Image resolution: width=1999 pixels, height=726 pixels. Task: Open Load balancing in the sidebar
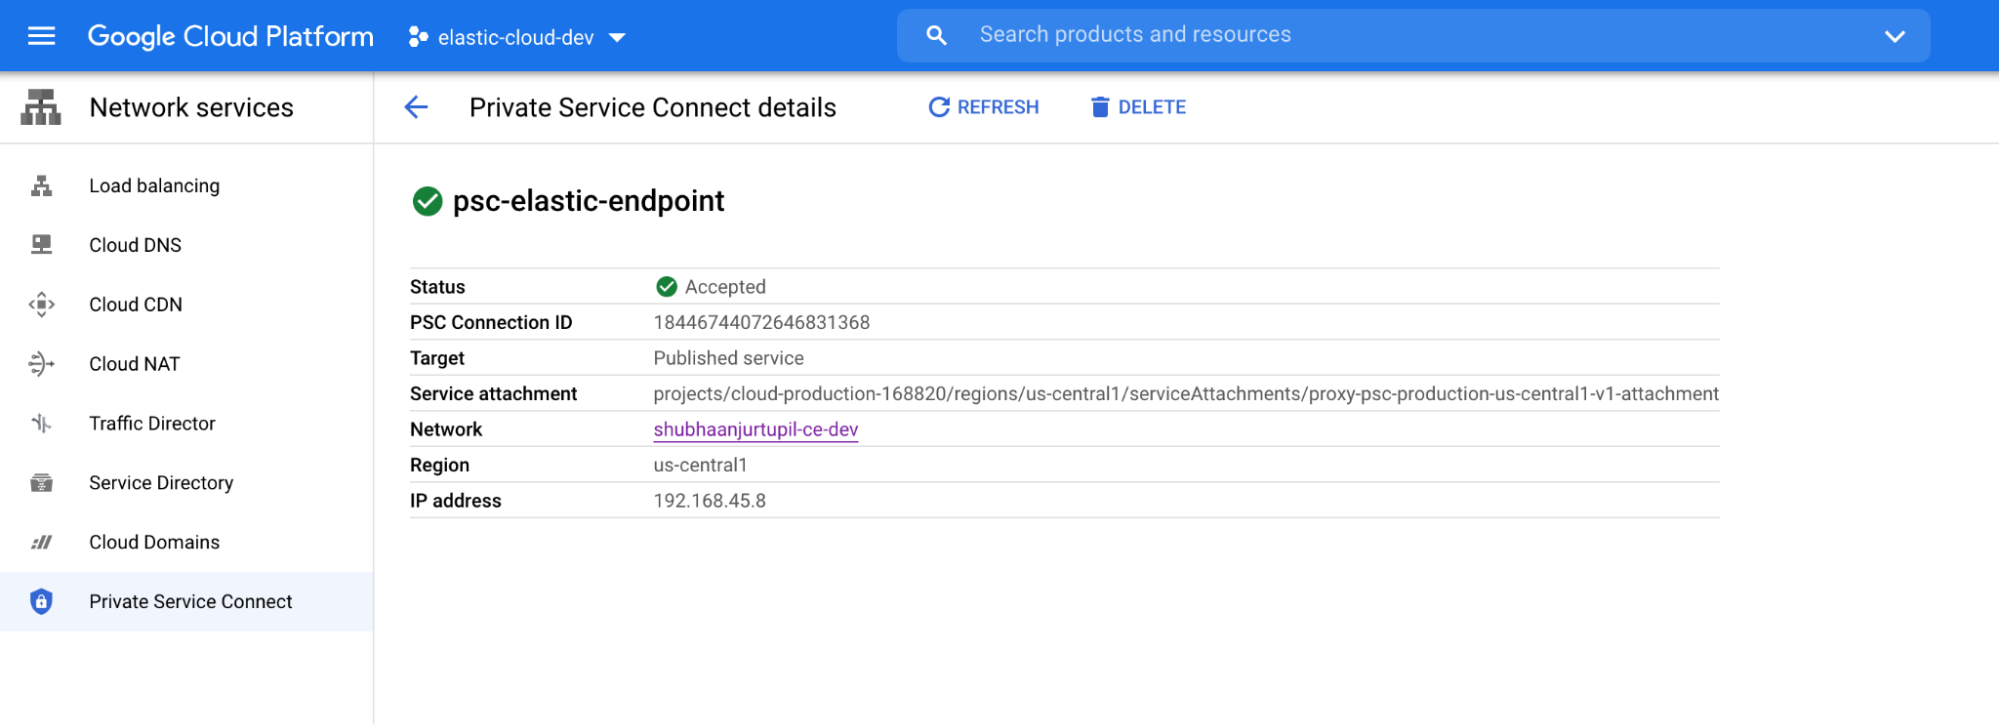pyautogui.click(x=186, y=186)
